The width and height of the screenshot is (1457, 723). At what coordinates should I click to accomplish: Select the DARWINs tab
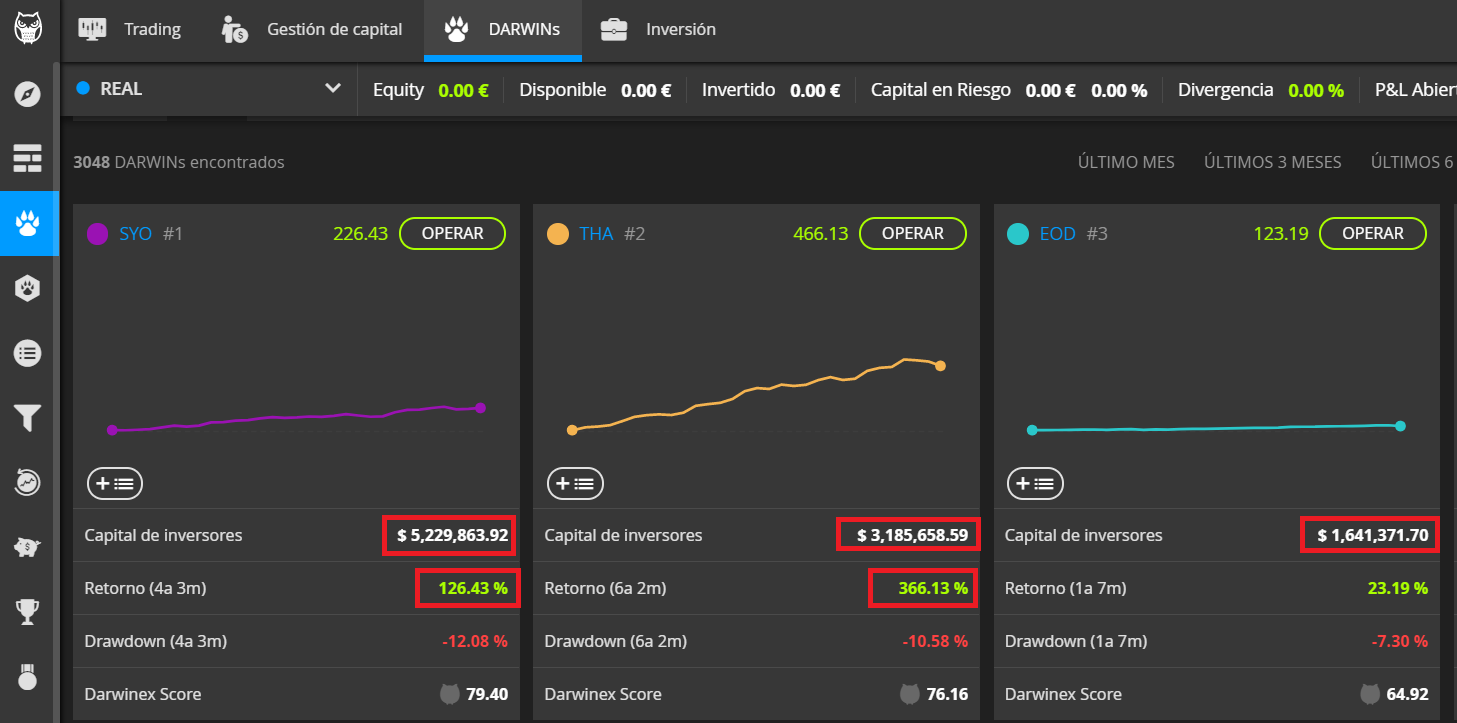[503, 30]
